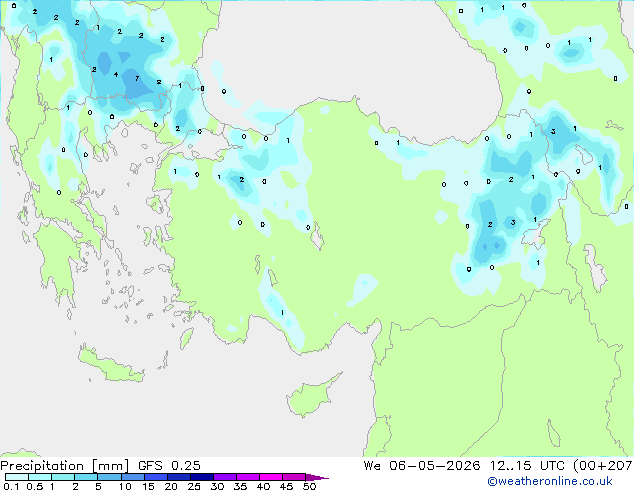Click the 'Precipitation [mm]' title text
634x490 pixels.
tap(65, 466)
